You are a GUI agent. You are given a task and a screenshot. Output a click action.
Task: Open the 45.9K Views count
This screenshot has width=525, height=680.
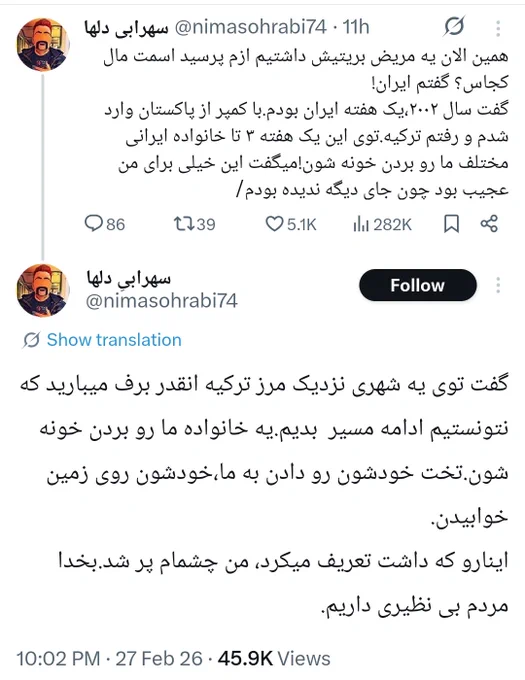click(x=274, y=658)
